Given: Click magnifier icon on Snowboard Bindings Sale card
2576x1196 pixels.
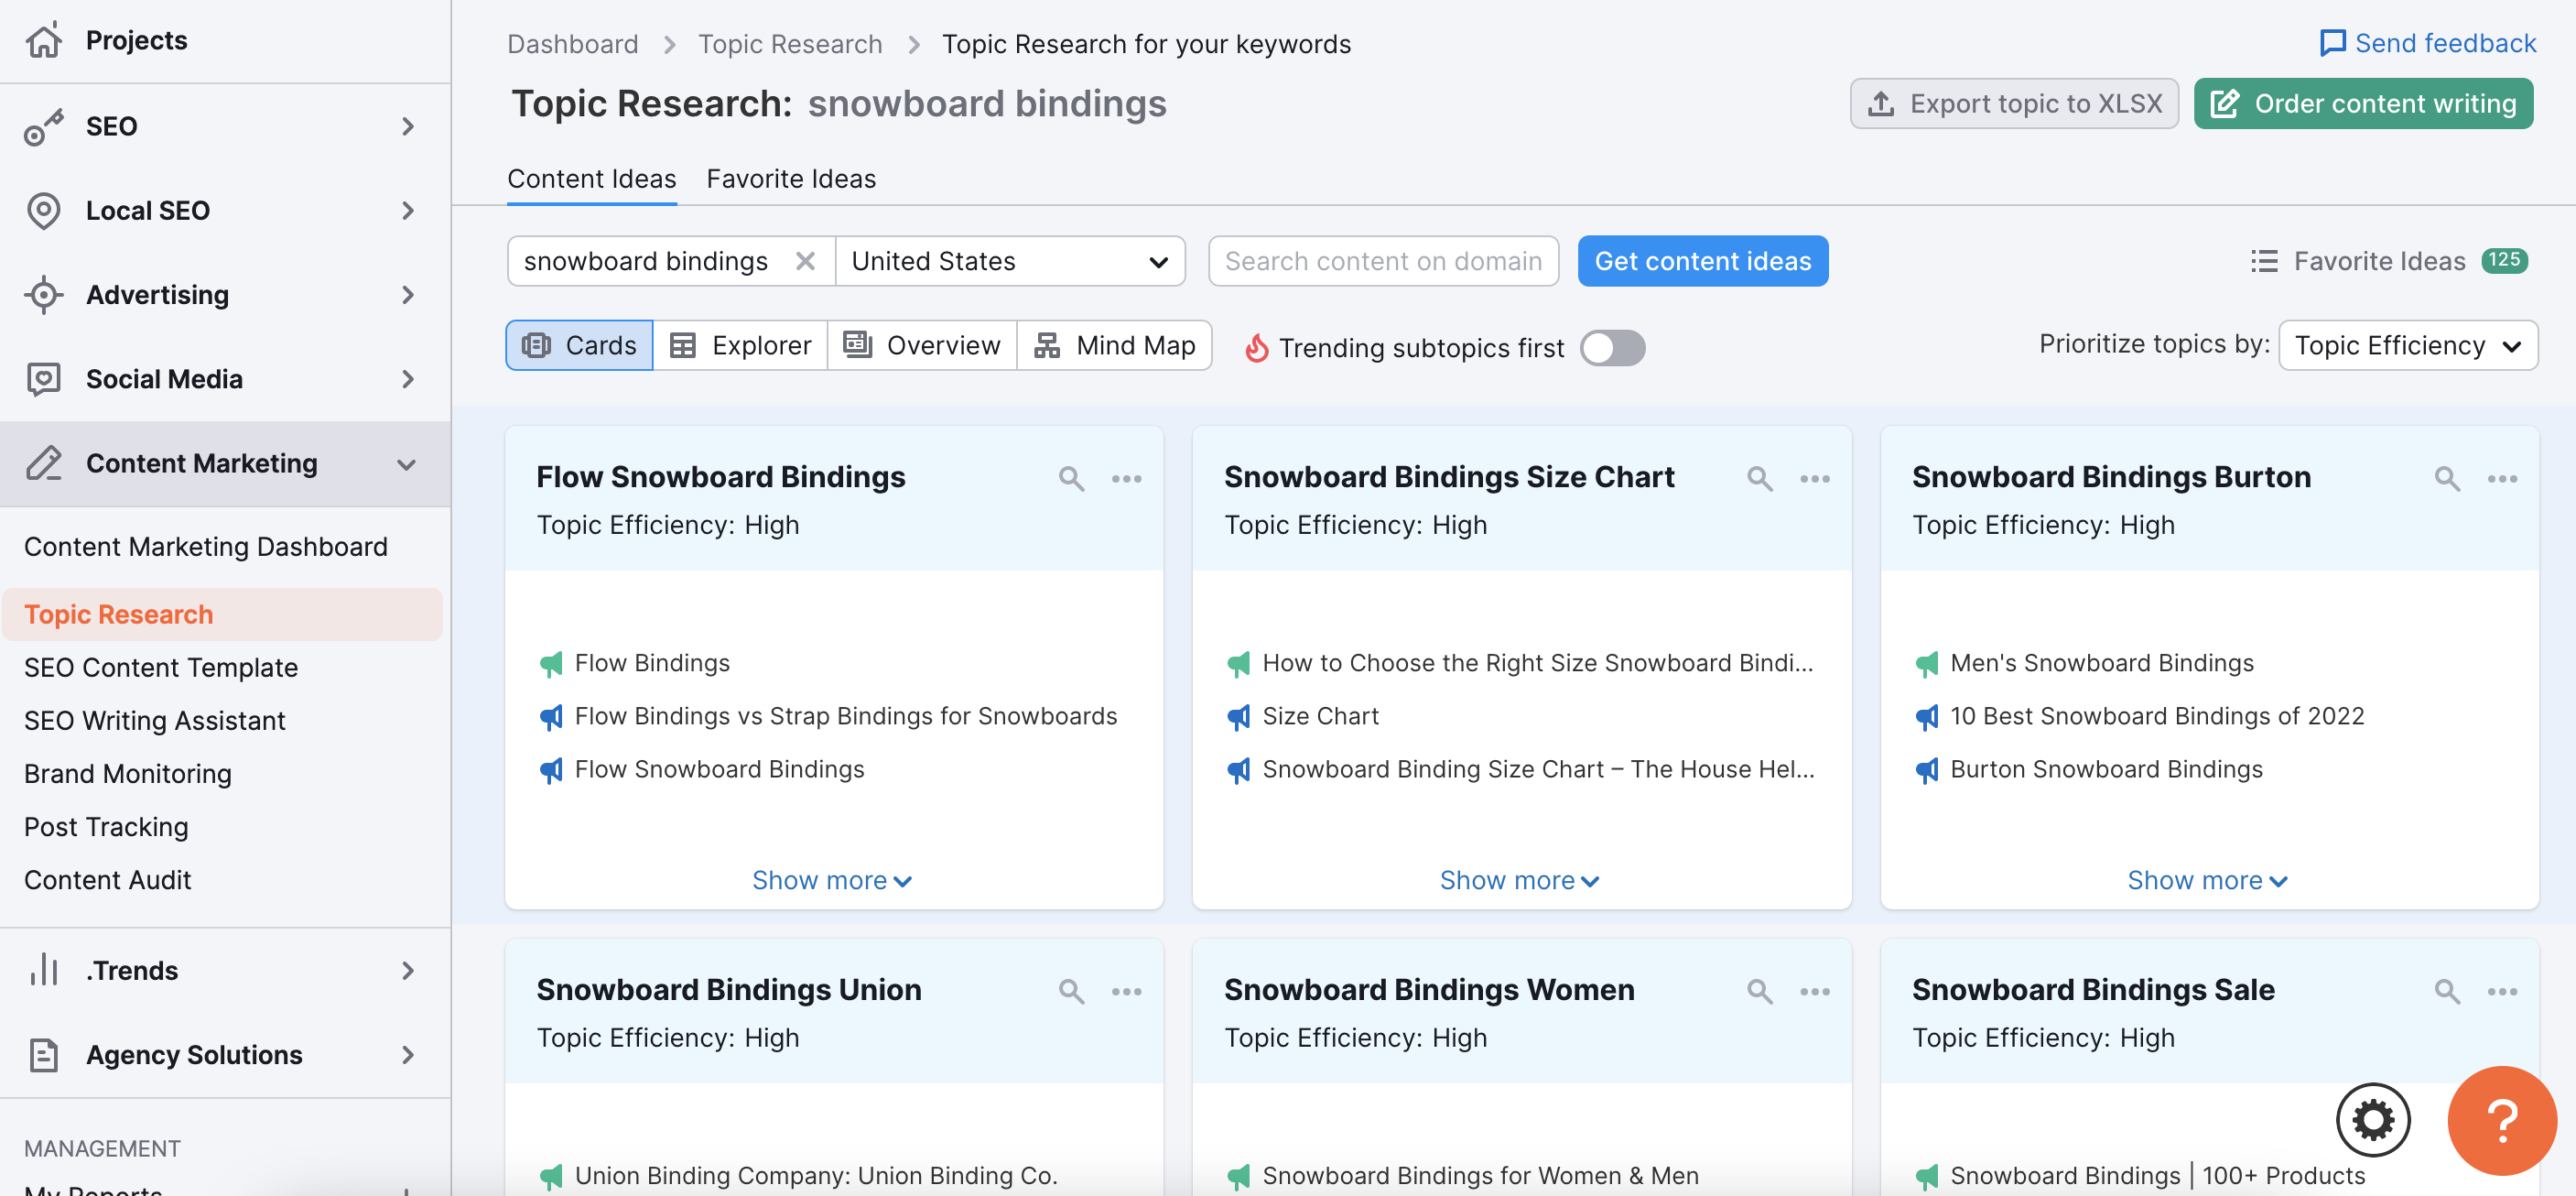Looking at the screenshot, I should (2446, 991).
